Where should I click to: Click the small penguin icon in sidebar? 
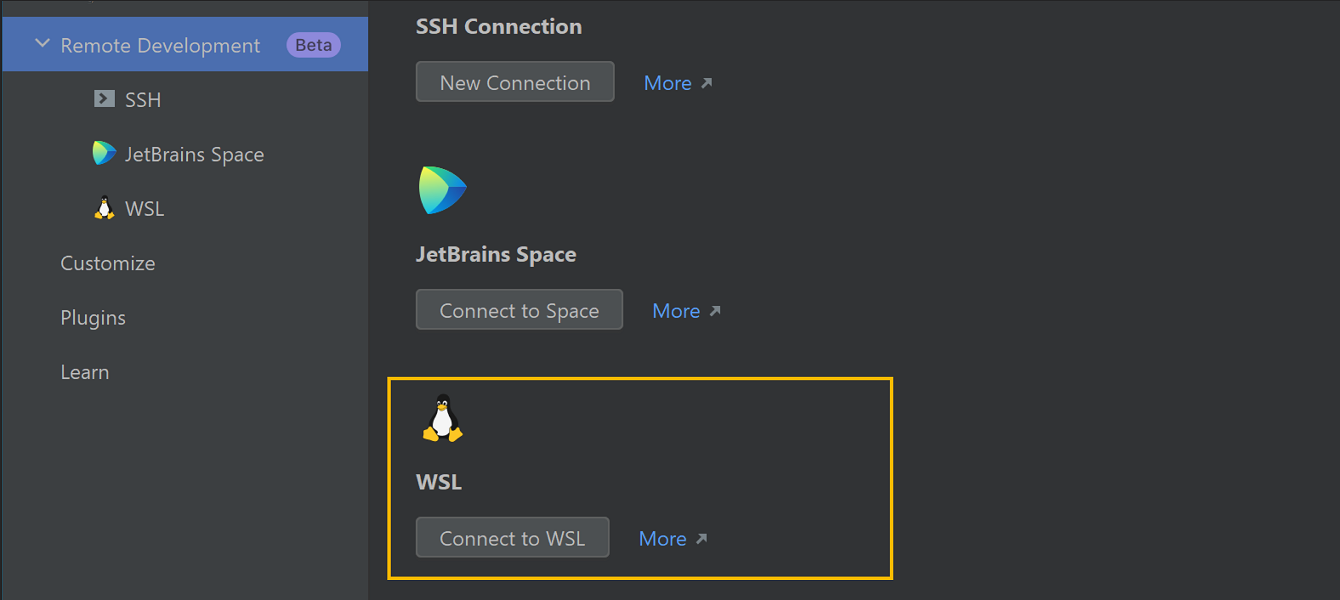[x=104, y=208]
